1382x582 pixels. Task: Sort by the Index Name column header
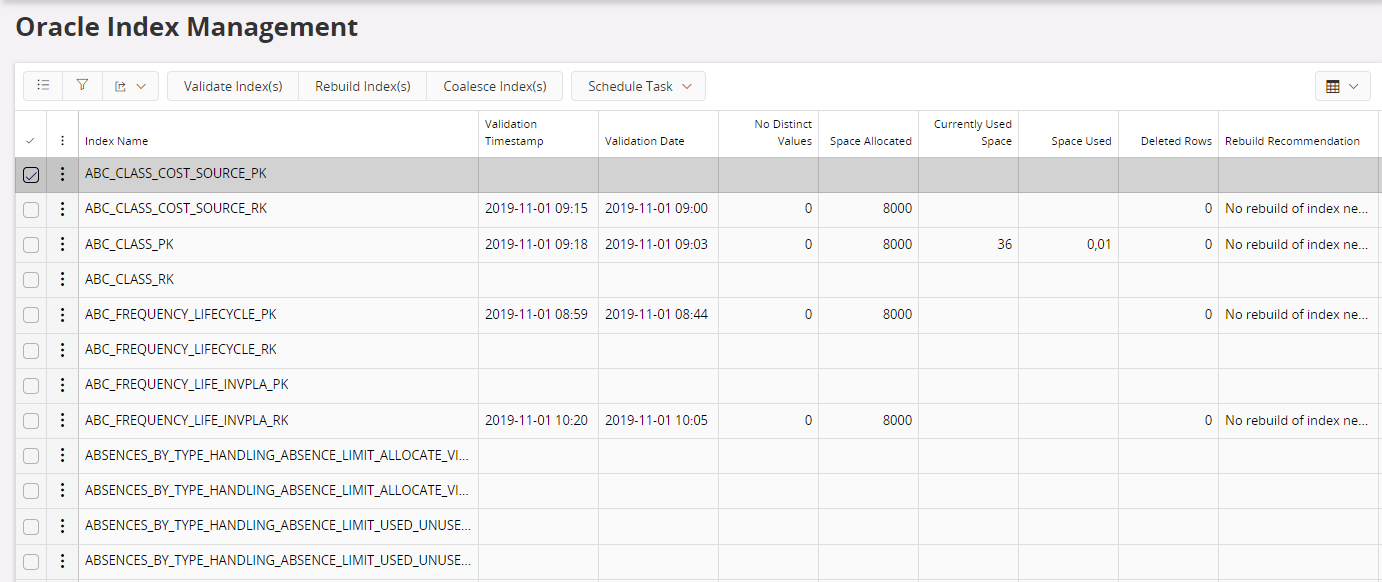tap(116, 141)
